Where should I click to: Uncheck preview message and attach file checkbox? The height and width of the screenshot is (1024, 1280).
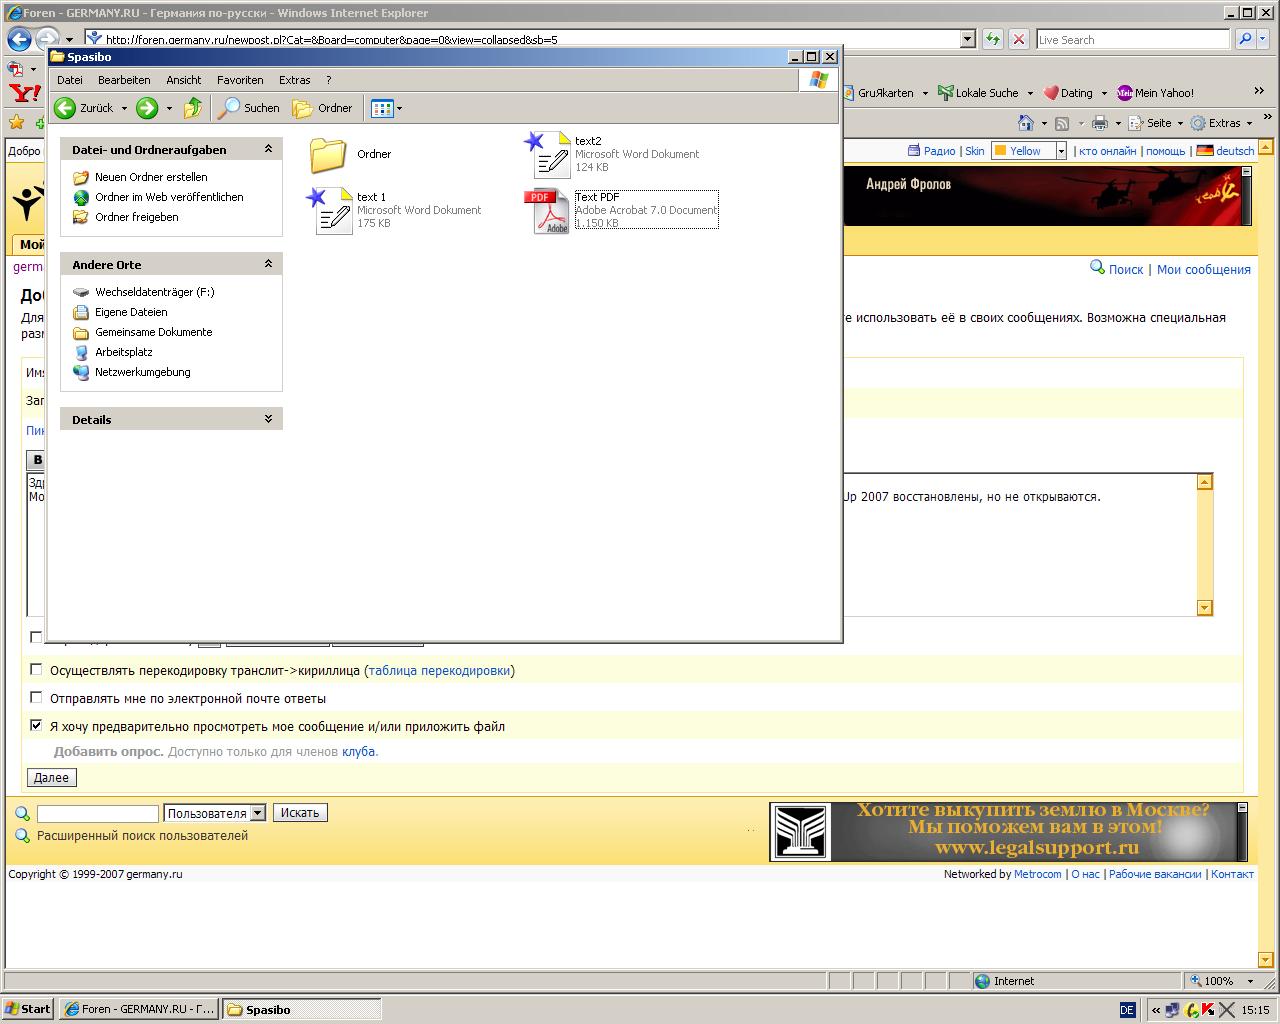click(x=37, y=726)
